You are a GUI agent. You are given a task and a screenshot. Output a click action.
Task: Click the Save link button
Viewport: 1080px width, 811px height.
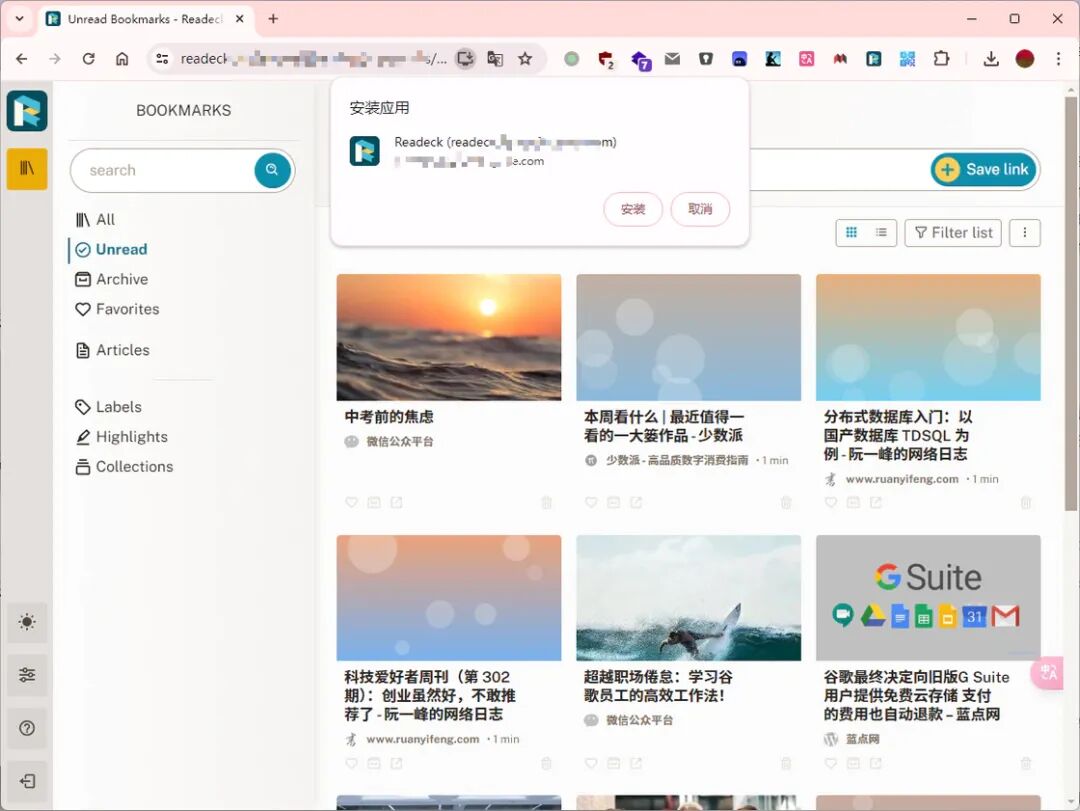tap(984, 170)
